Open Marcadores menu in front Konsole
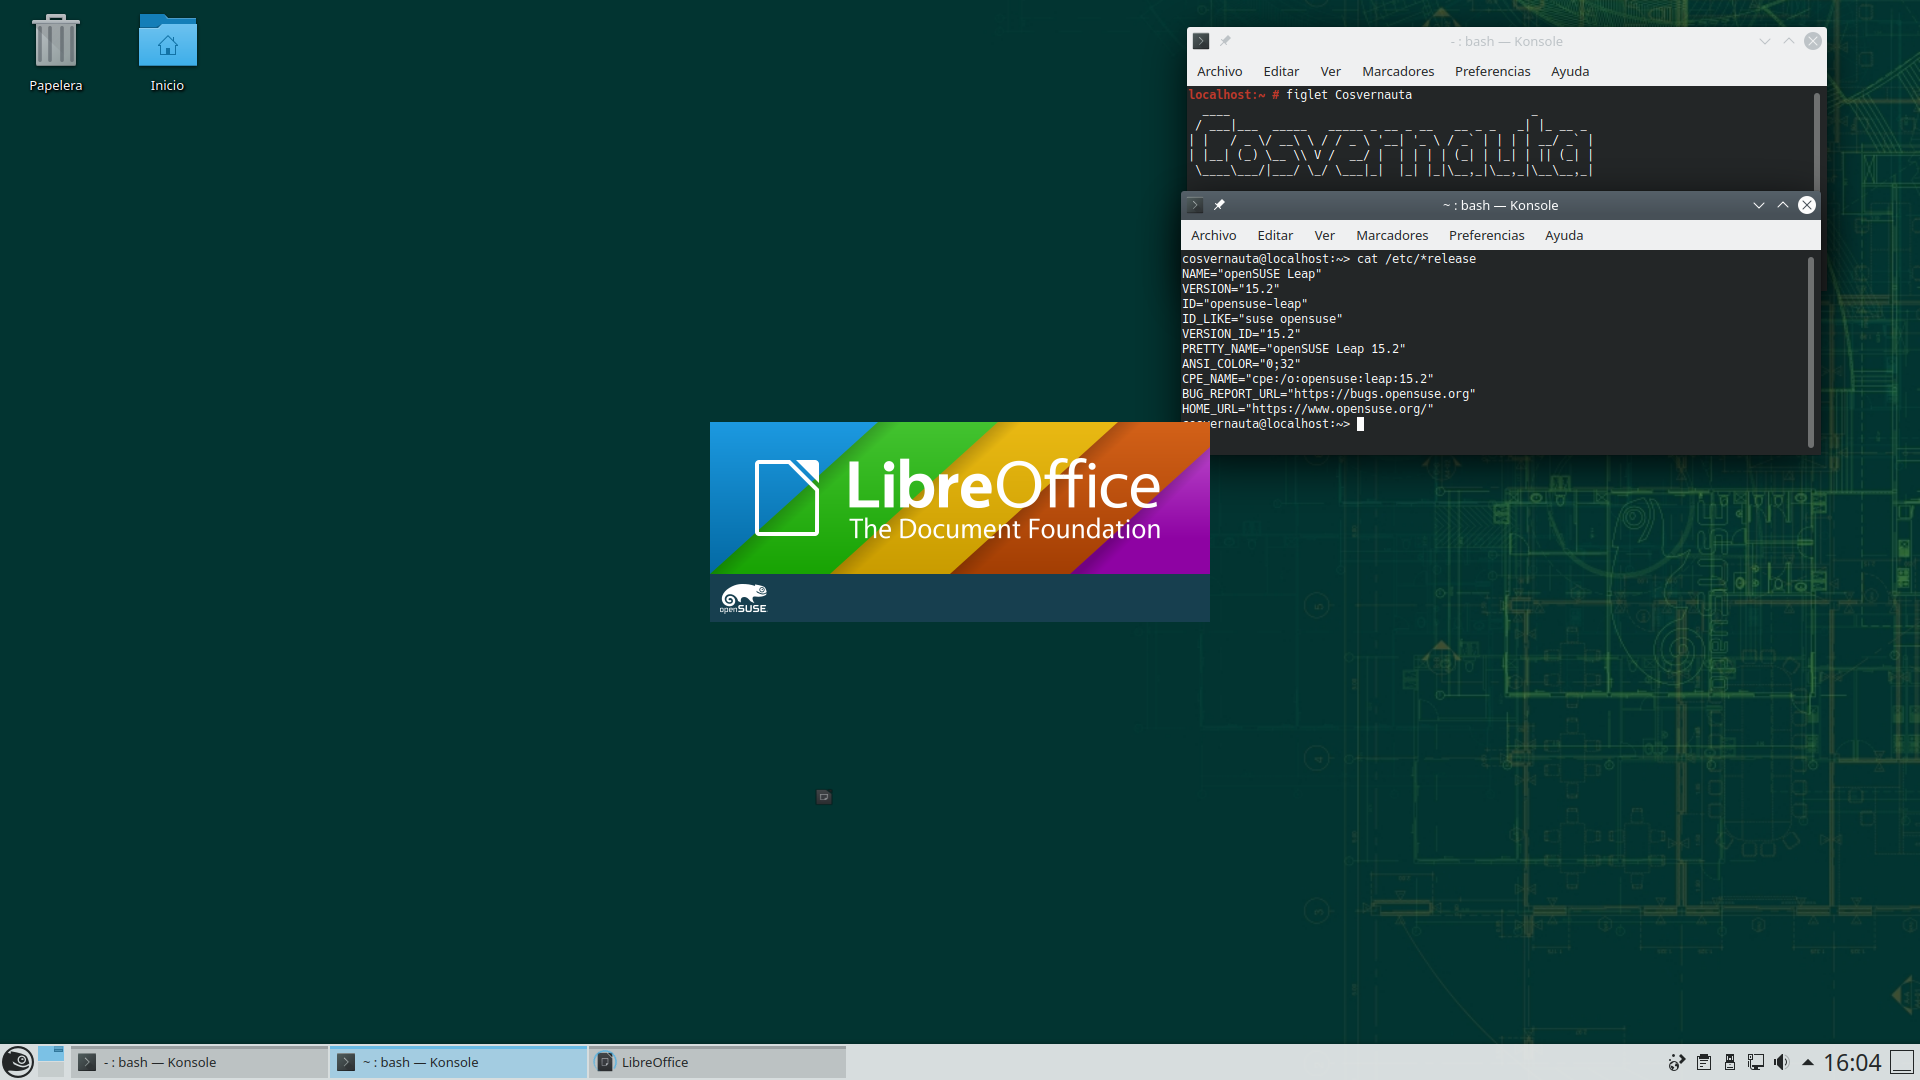 1392,235
